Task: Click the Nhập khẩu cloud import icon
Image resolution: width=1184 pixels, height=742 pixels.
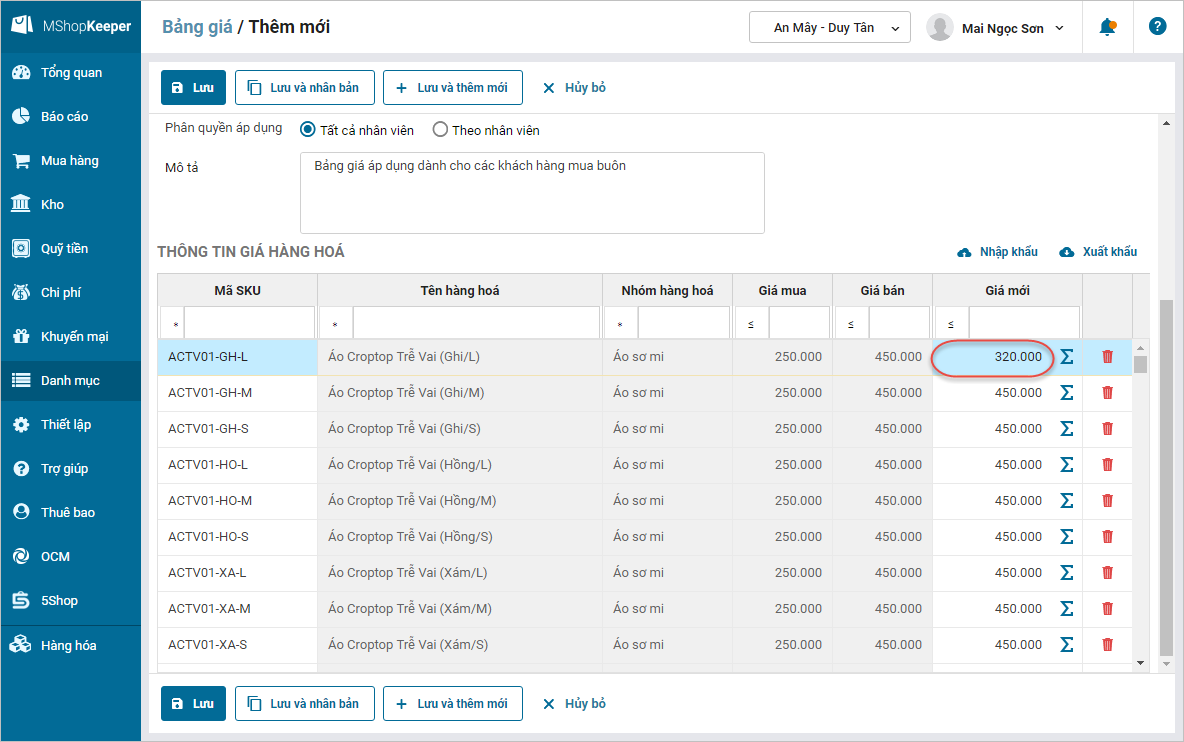Action: (x=964, y=252)
